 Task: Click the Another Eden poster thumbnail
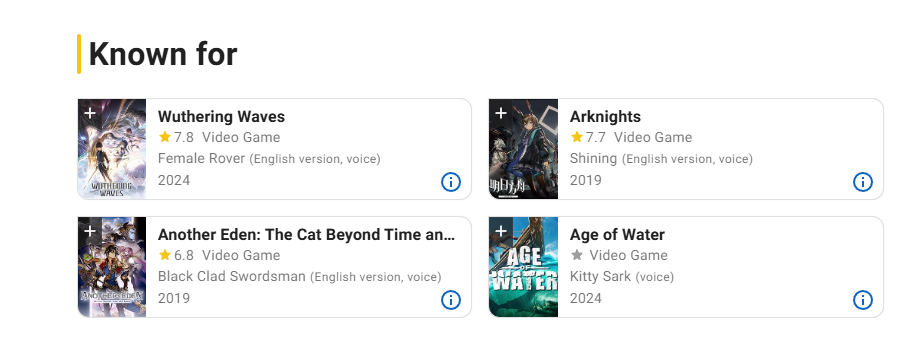pyautogui.click(x=112, y=267)
